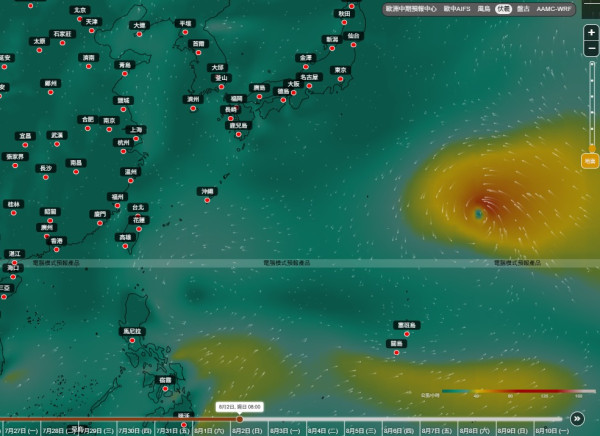Click the red marker under 東京
Image resolution: width=600 pixels, height=436 pixels.
(340, 79)
